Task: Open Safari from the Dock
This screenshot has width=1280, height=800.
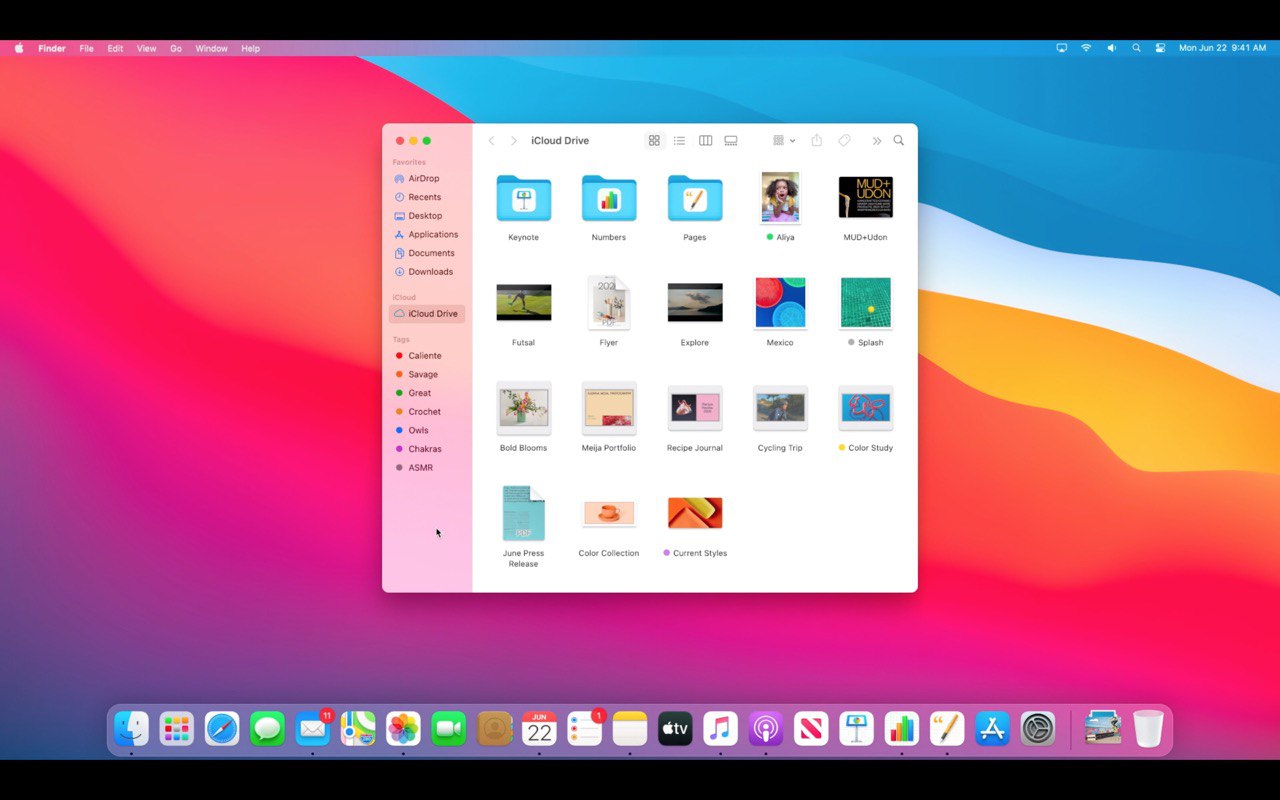Action: tap(222, 729)
